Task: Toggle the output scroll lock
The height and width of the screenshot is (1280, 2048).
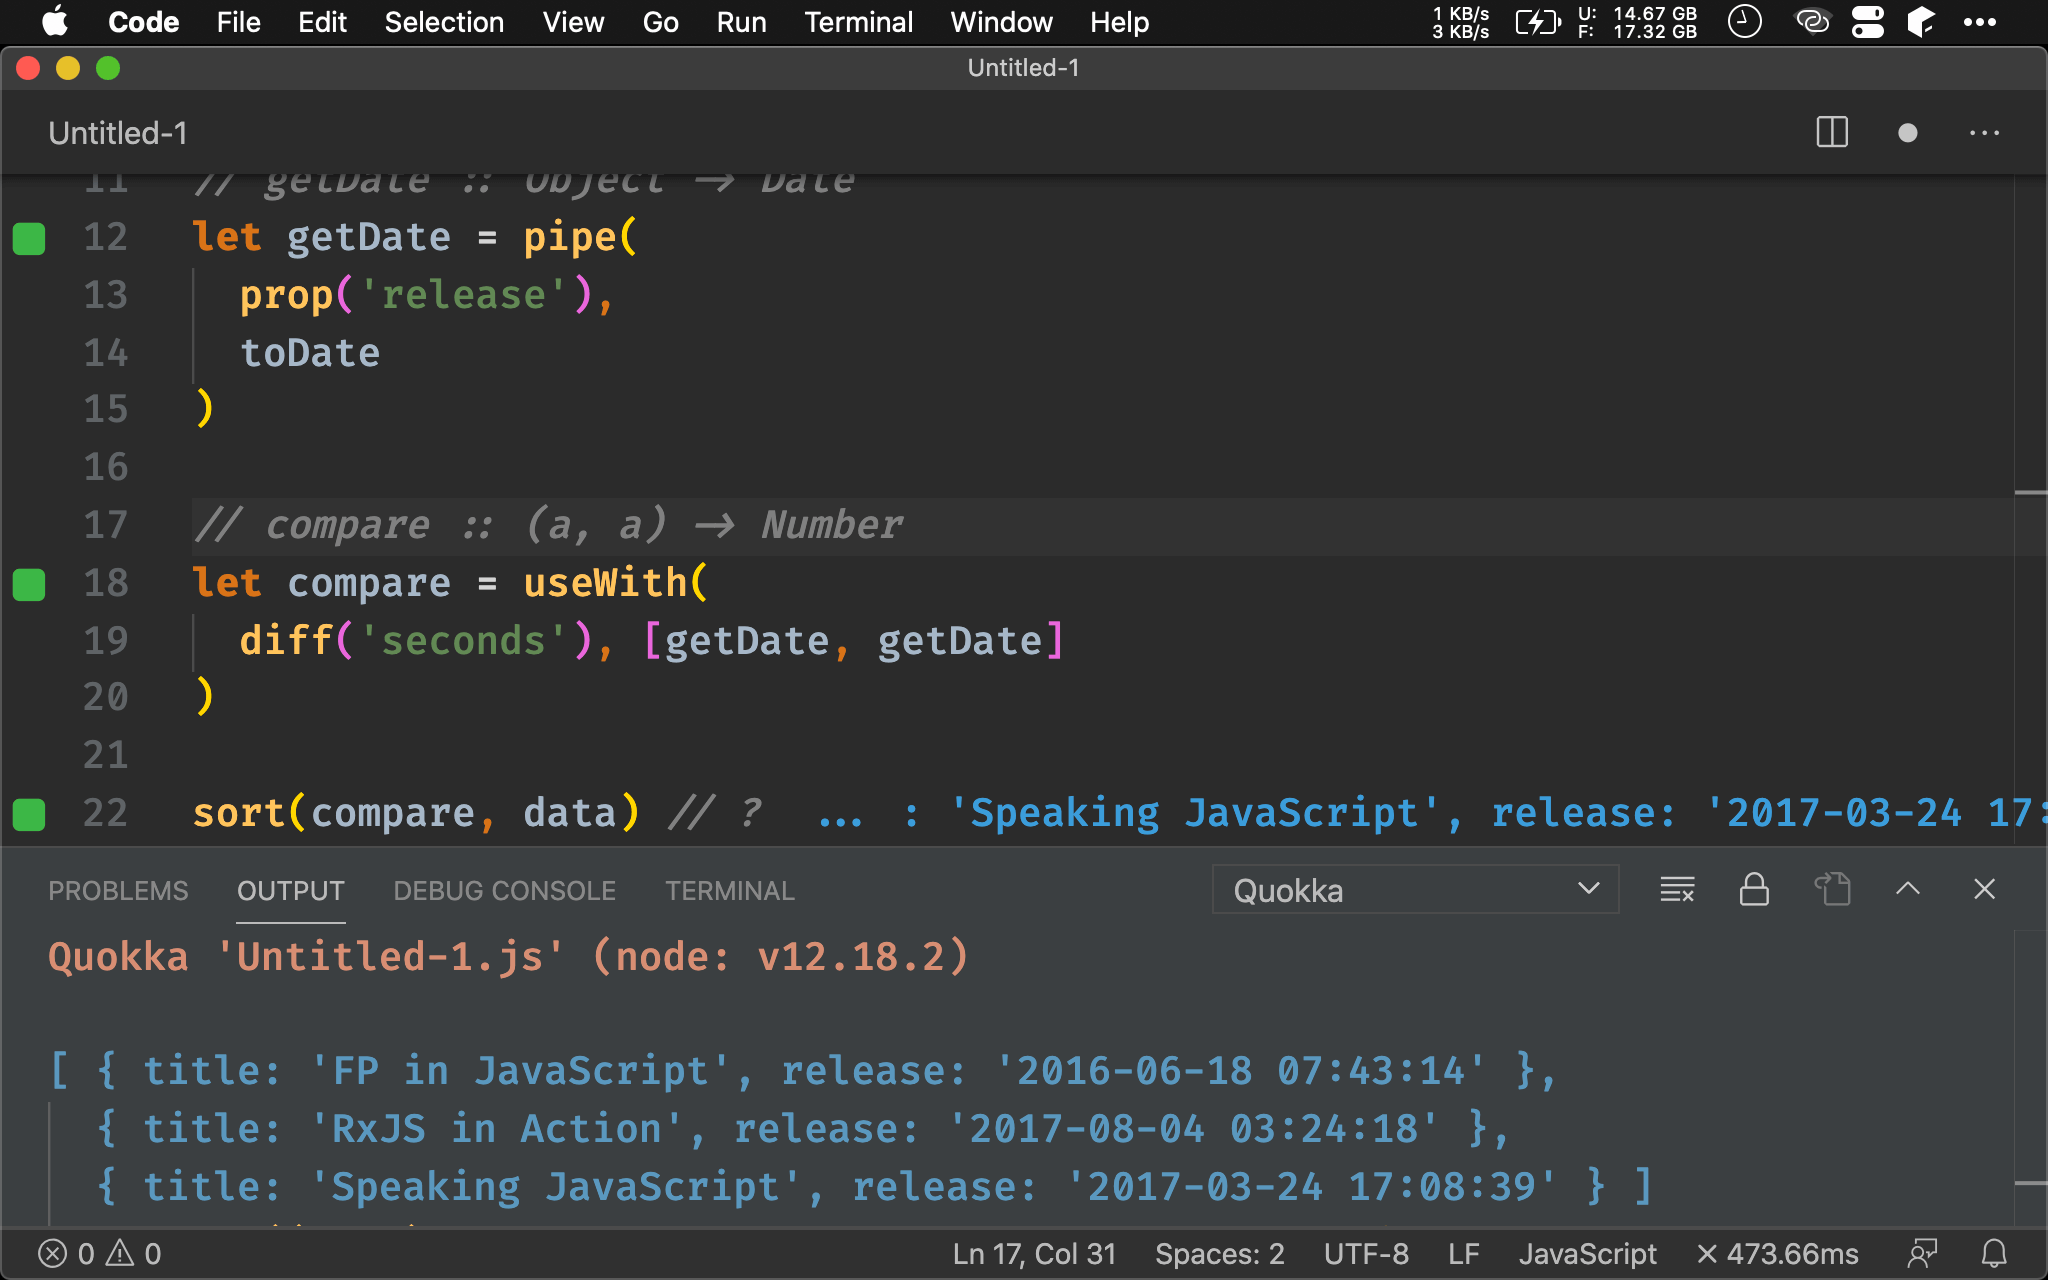Action: coord(1754,889)
